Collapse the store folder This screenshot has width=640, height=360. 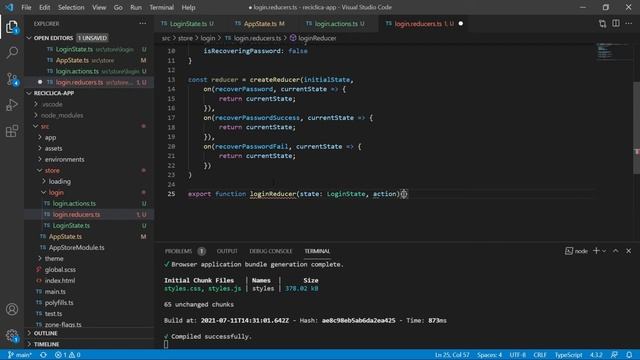tap(52, 171)
